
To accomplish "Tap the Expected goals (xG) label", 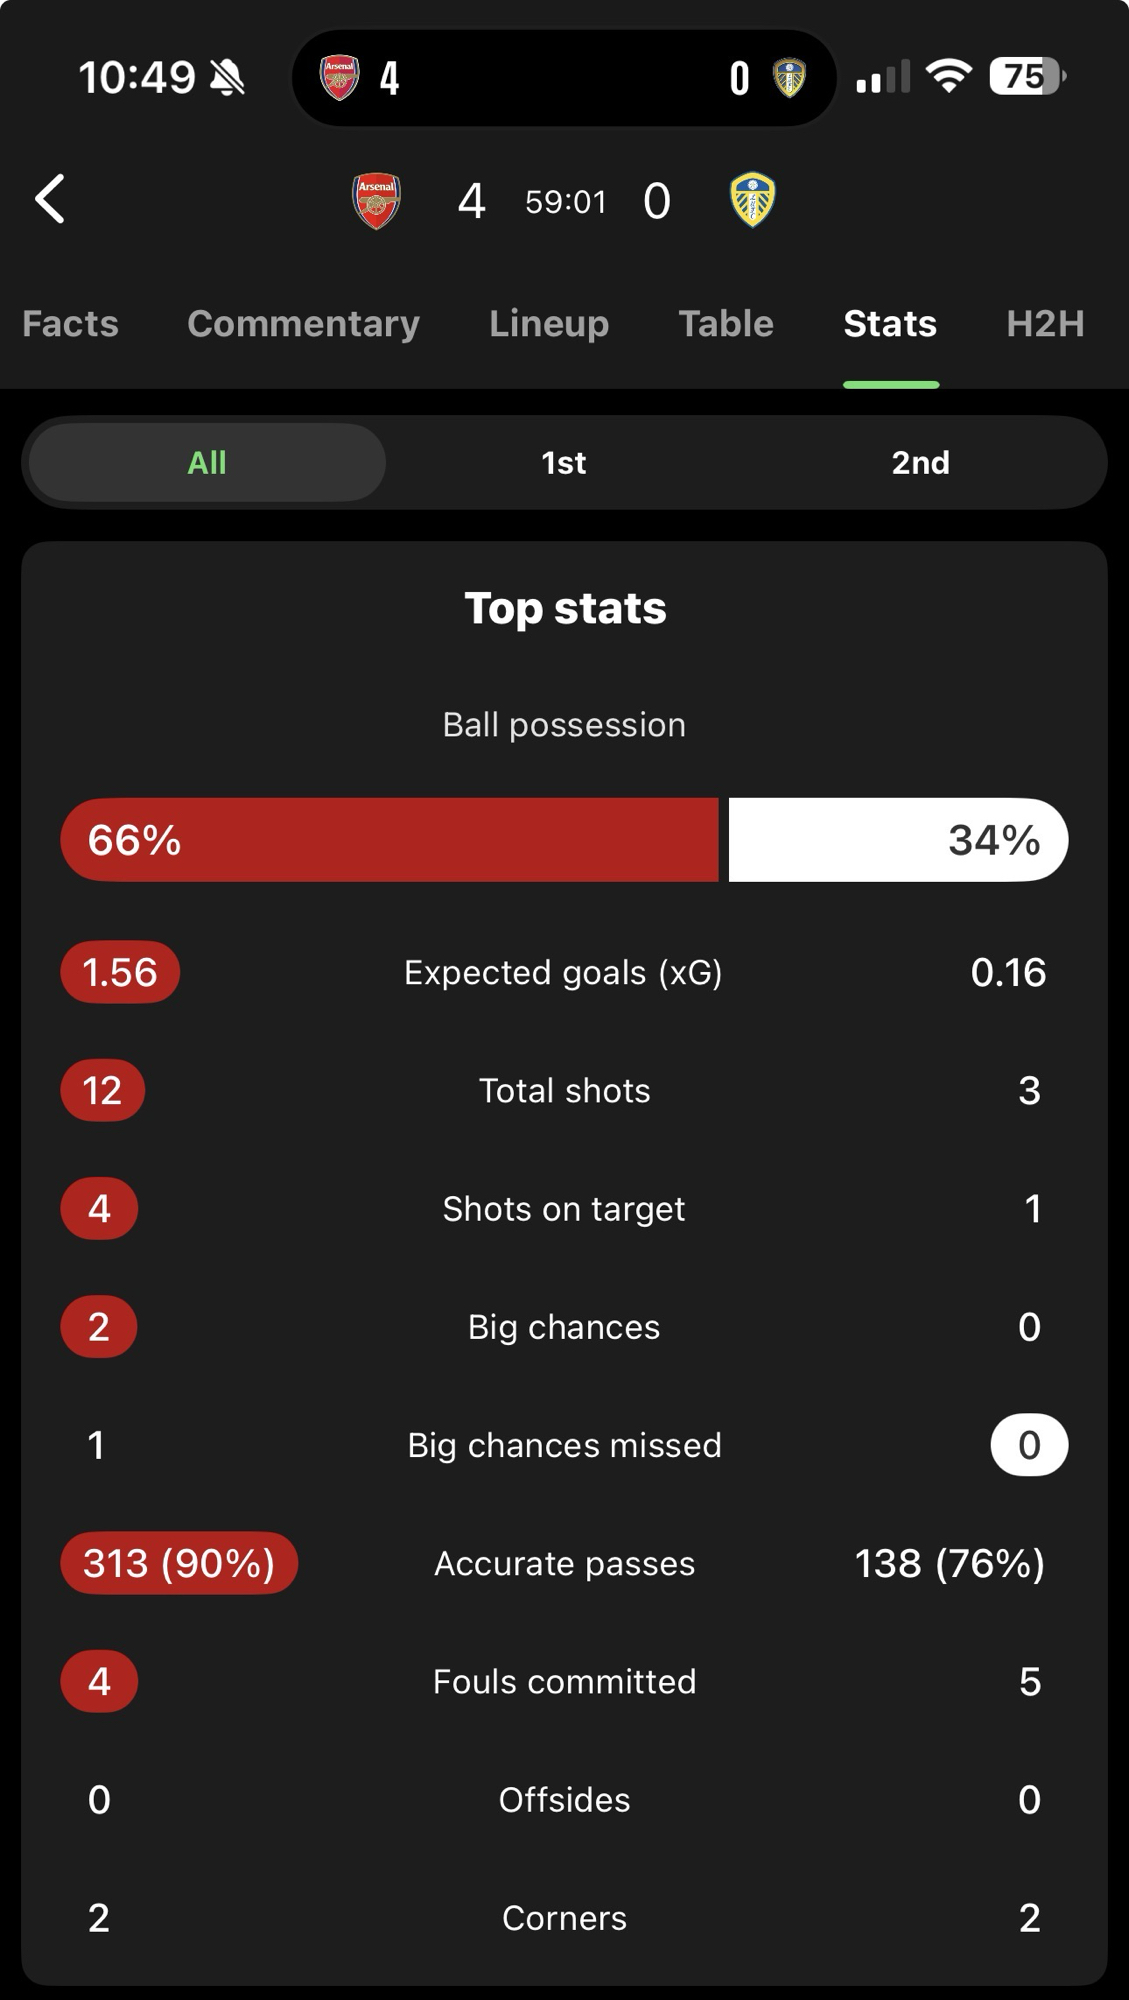I will (563, 973).
